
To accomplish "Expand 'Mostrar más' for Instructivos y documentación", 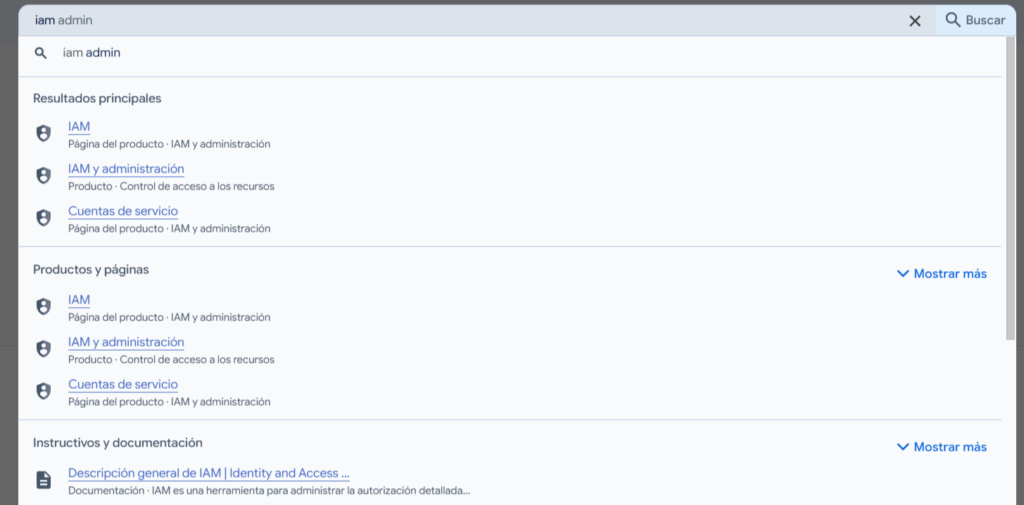I will pos(942,447).
